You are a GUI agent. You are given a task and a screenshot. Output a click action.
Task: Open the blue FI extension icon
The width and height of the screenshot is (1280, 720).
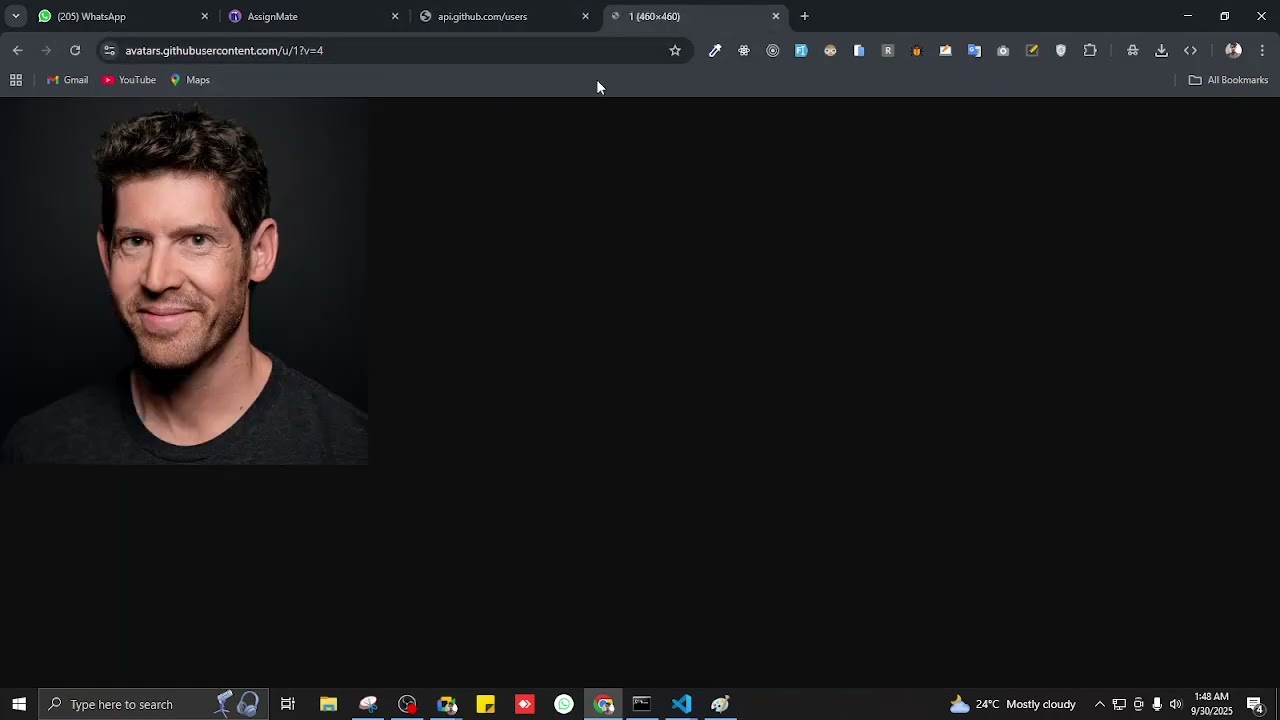click(x=801, y=50)
